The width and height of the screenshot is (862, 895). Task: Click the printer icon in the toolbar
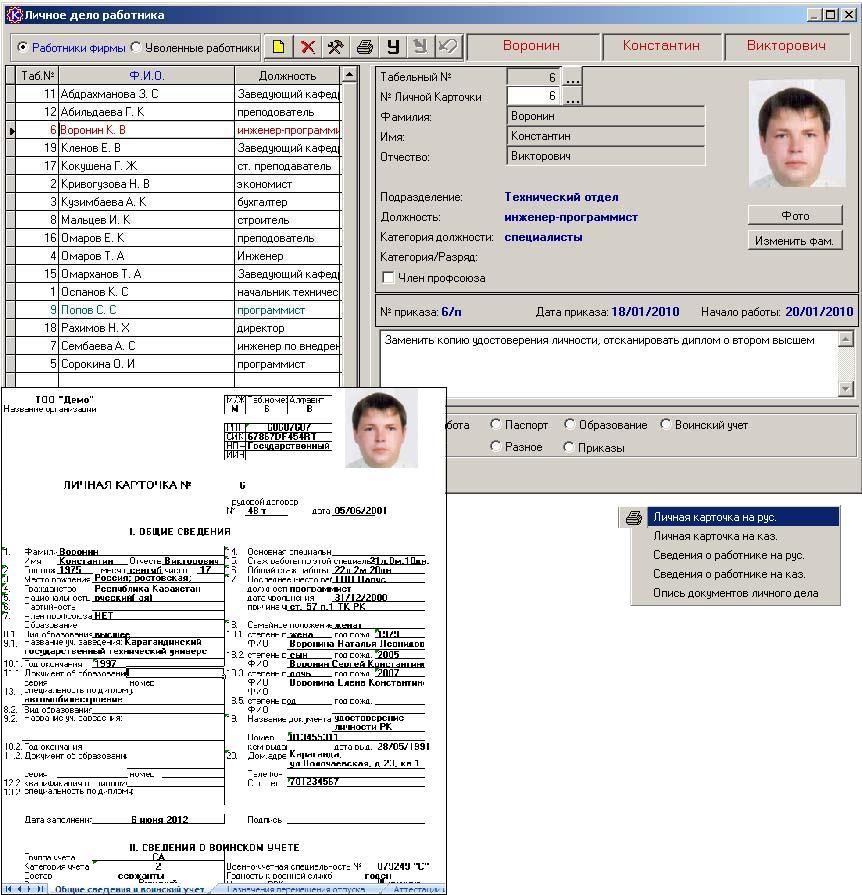click(364, 47)
